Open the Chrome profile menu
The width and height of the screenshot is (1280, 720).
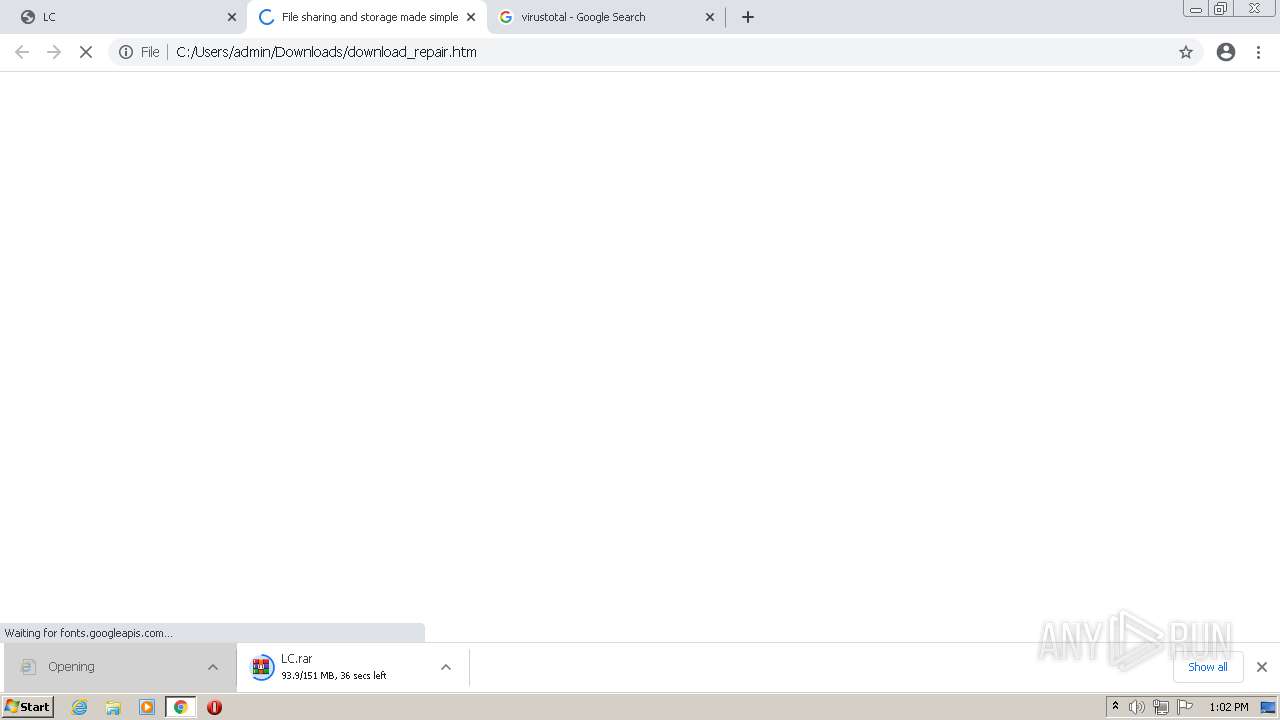point(1226,52)
